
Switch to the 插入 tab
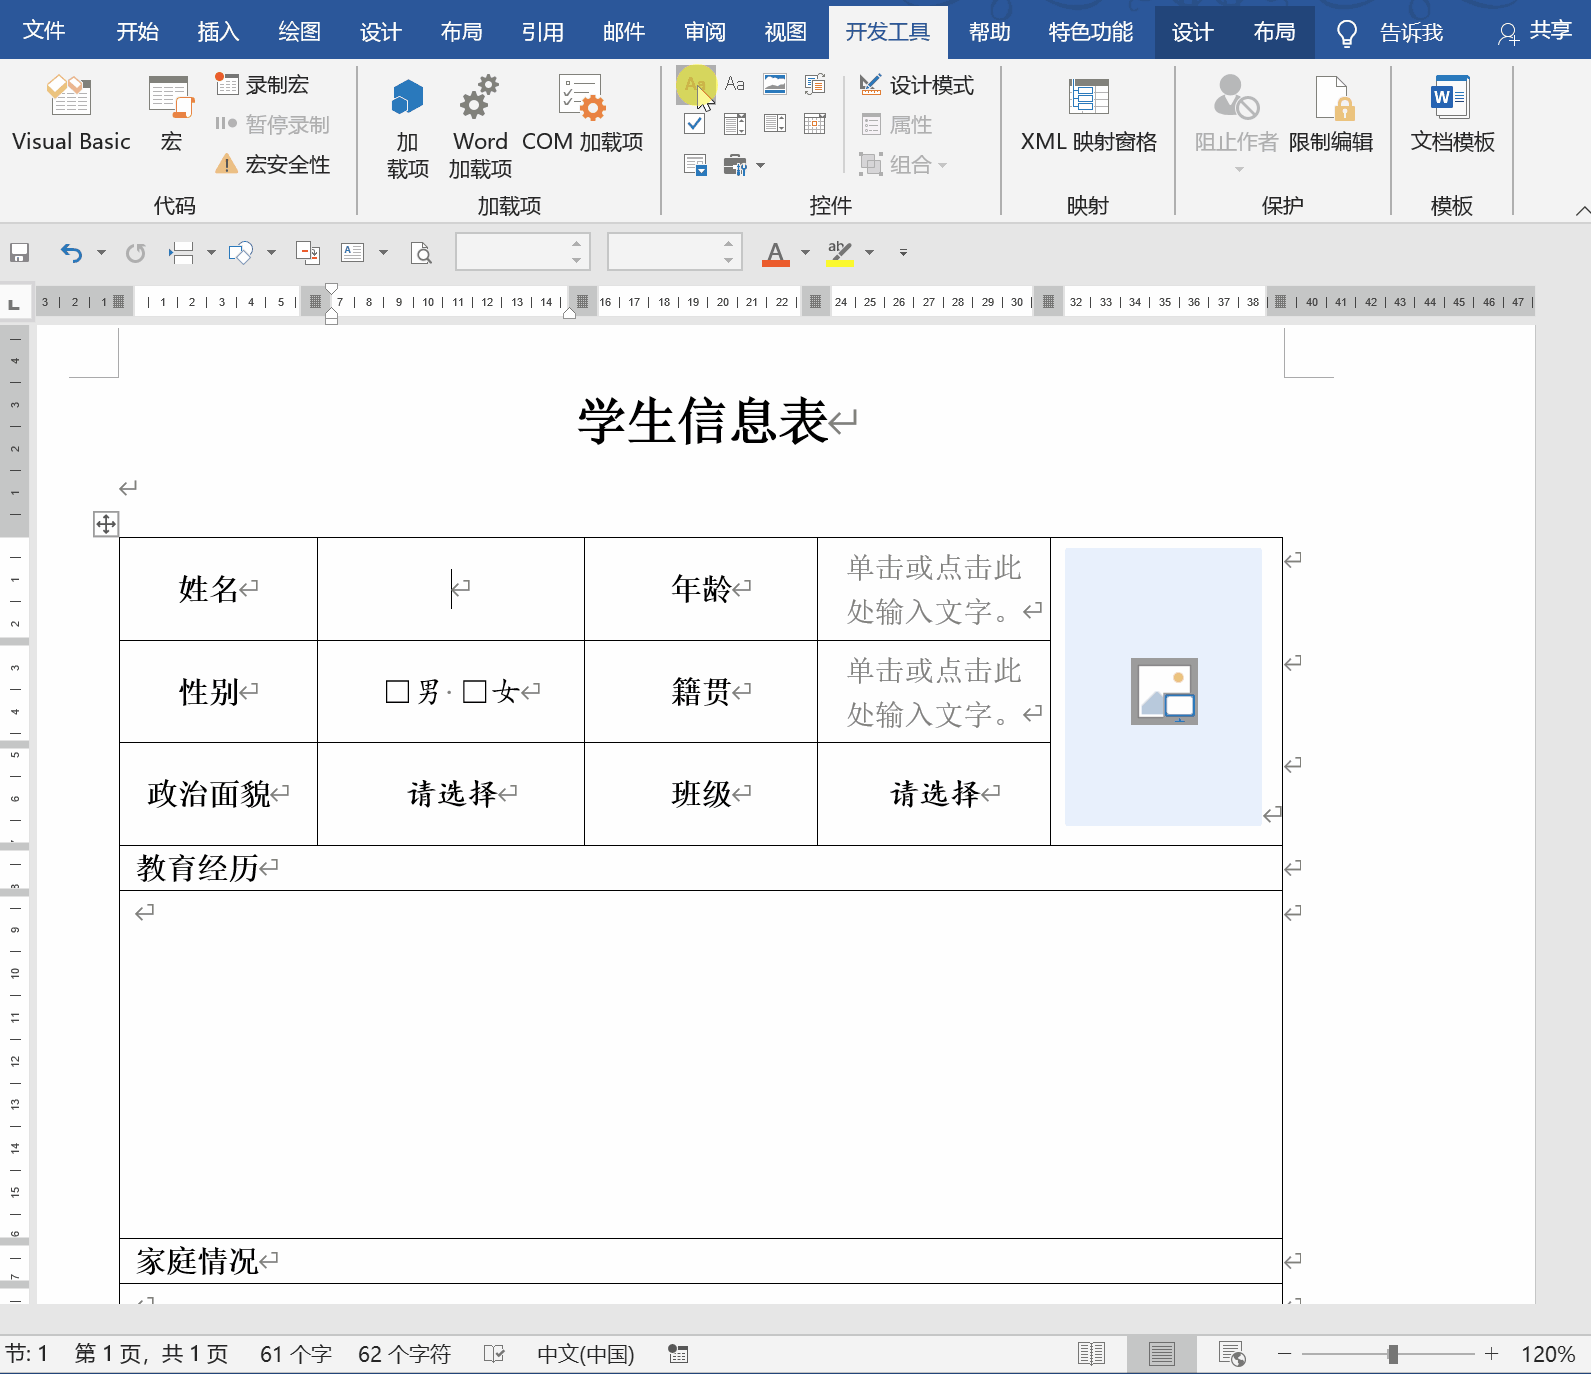[x=218, y=32]
